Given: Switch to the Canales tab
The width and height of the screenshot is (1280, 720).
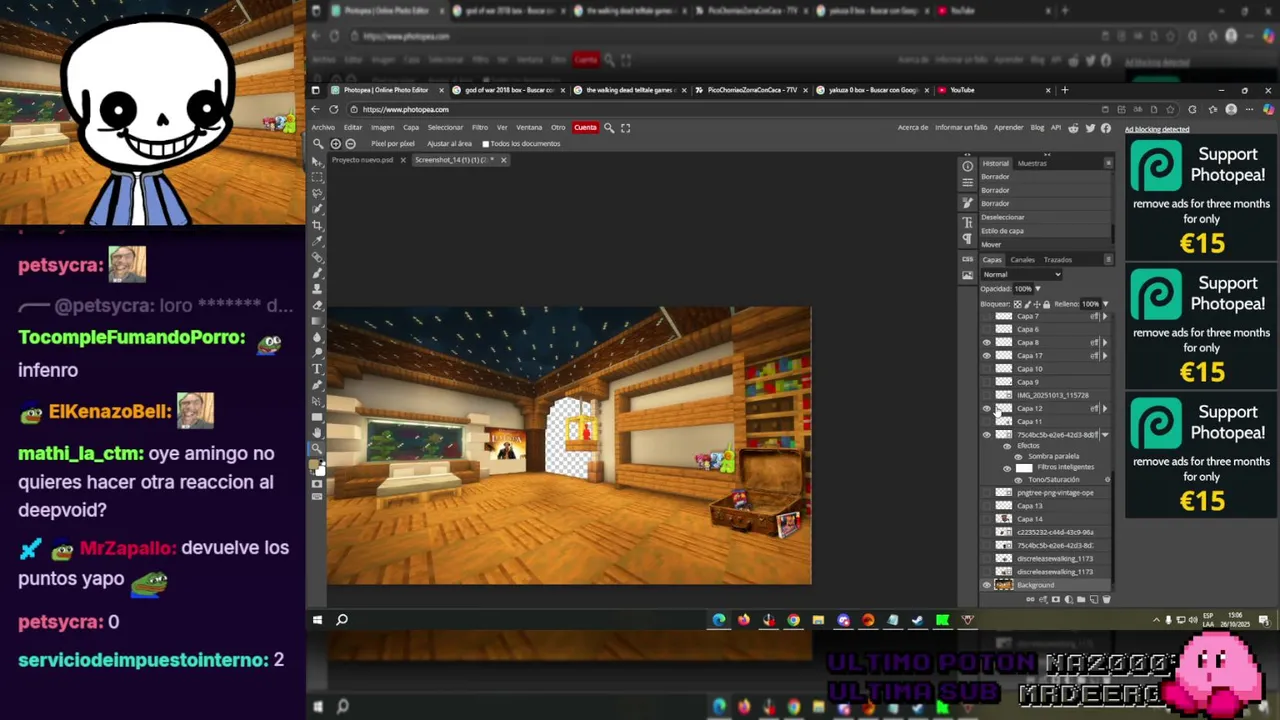Looking at the screenshot, I should pyautogui.click(x=1023, y=260).
